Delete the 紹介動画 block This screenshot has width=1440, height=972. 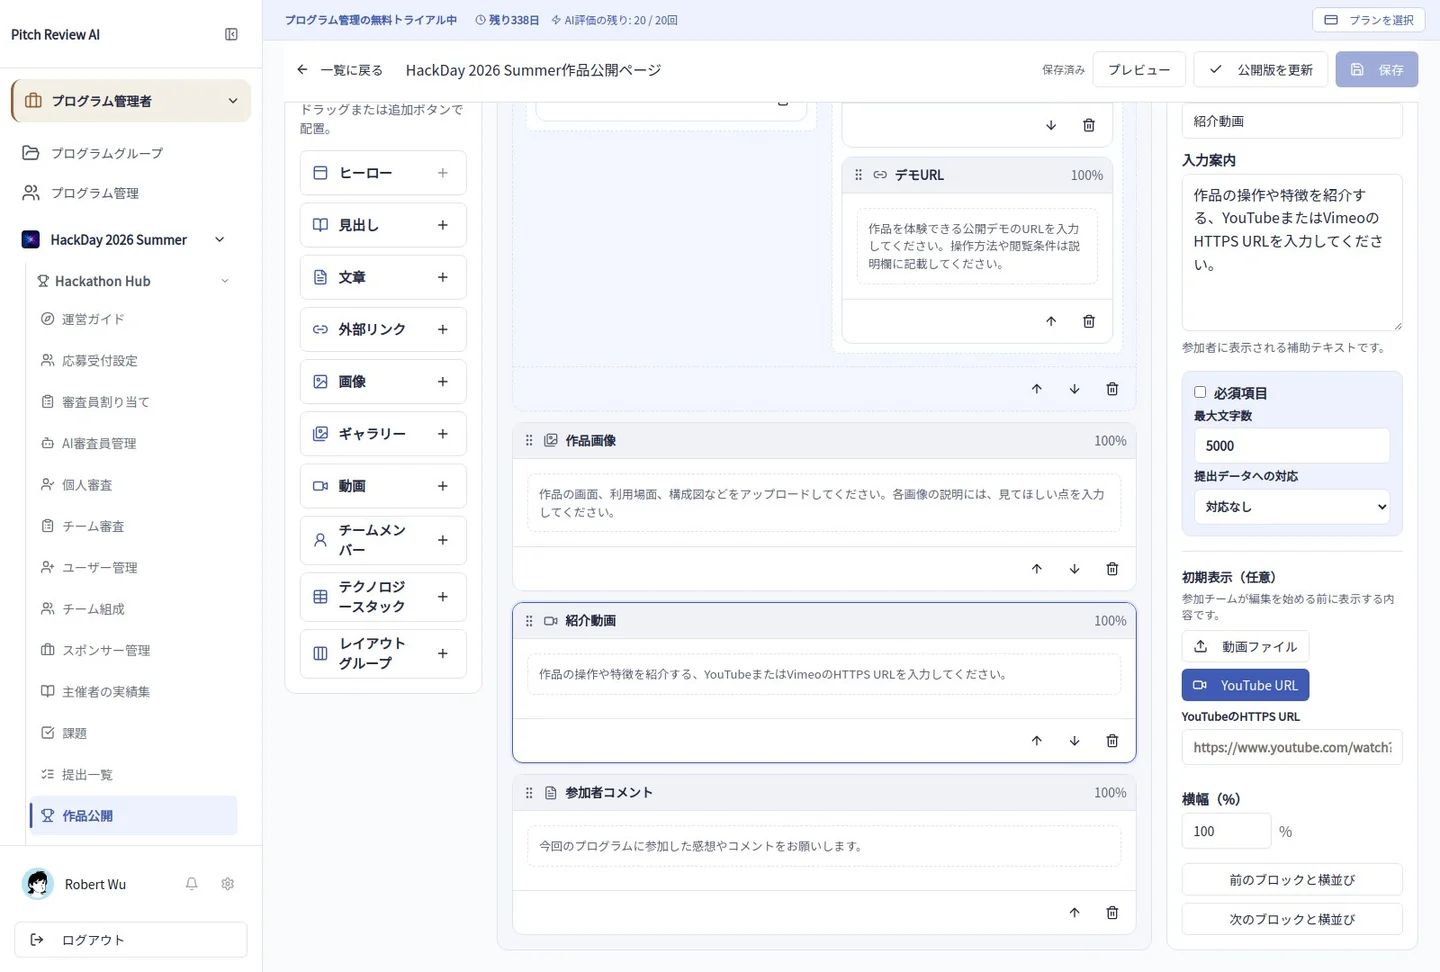click(1112, 741)
